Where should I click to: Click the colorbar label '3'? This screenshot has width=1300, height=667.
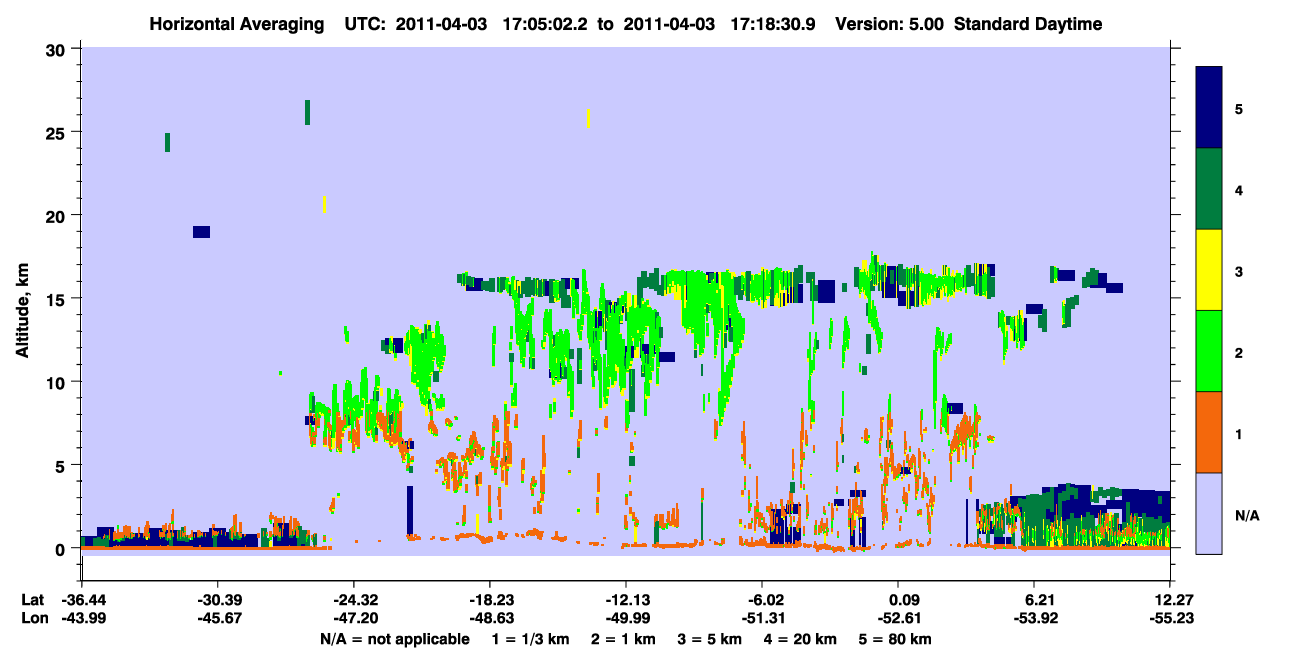pyautogui.click(x=1238, y=270)
